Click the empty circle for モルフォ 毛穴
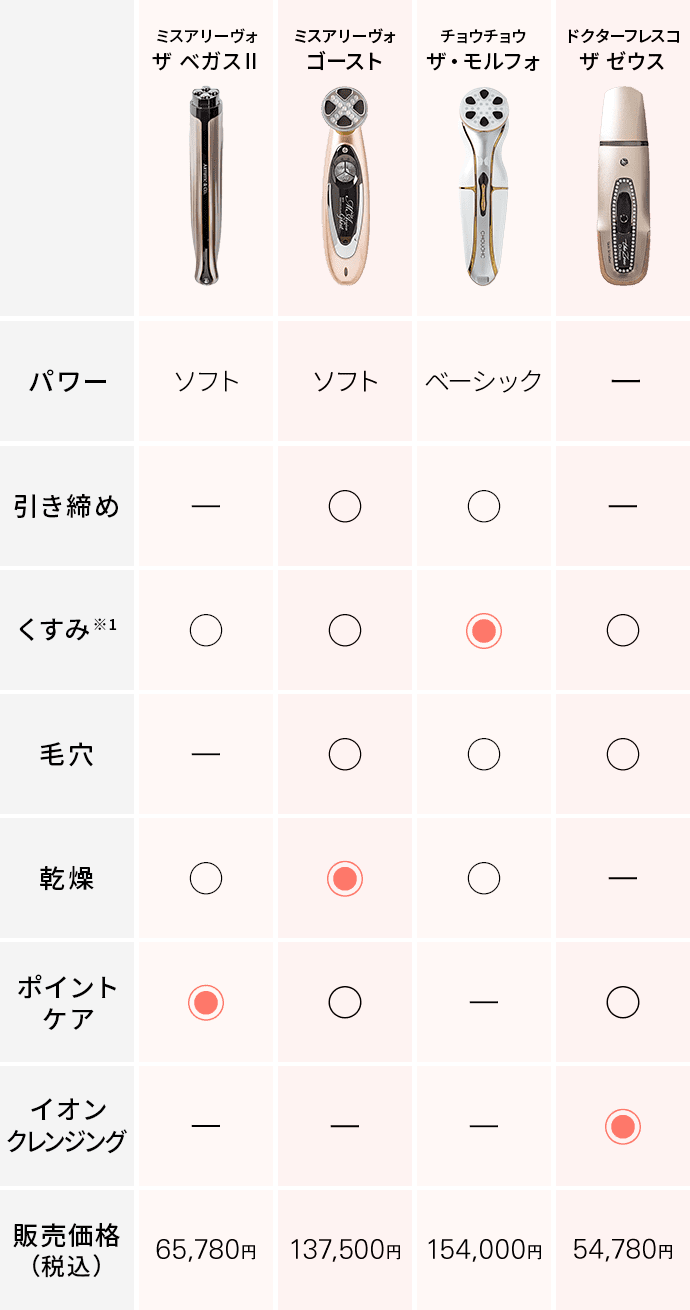 483,754
